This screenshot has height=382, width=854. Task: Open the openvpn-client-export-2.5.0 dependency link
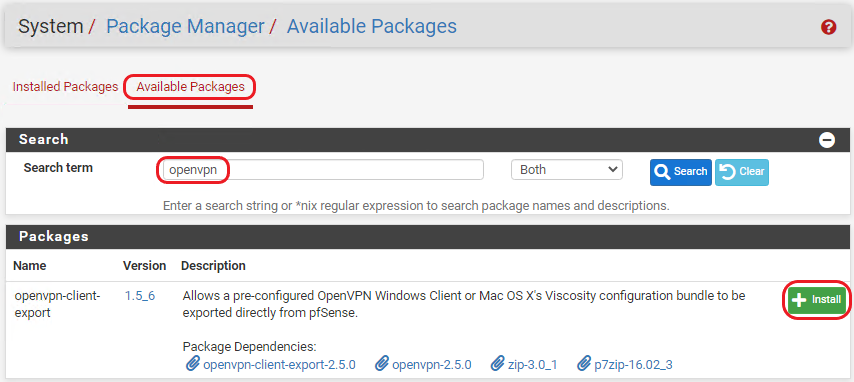(x=279, y=364)
